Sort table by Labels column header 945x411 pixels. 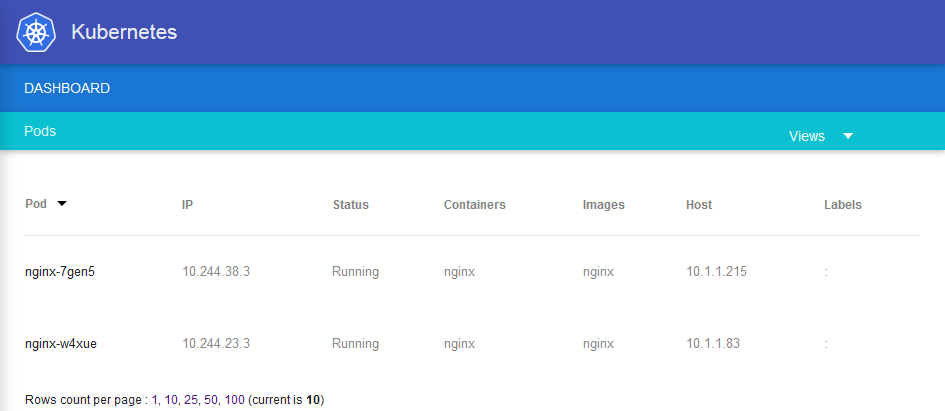pos(843,205)
